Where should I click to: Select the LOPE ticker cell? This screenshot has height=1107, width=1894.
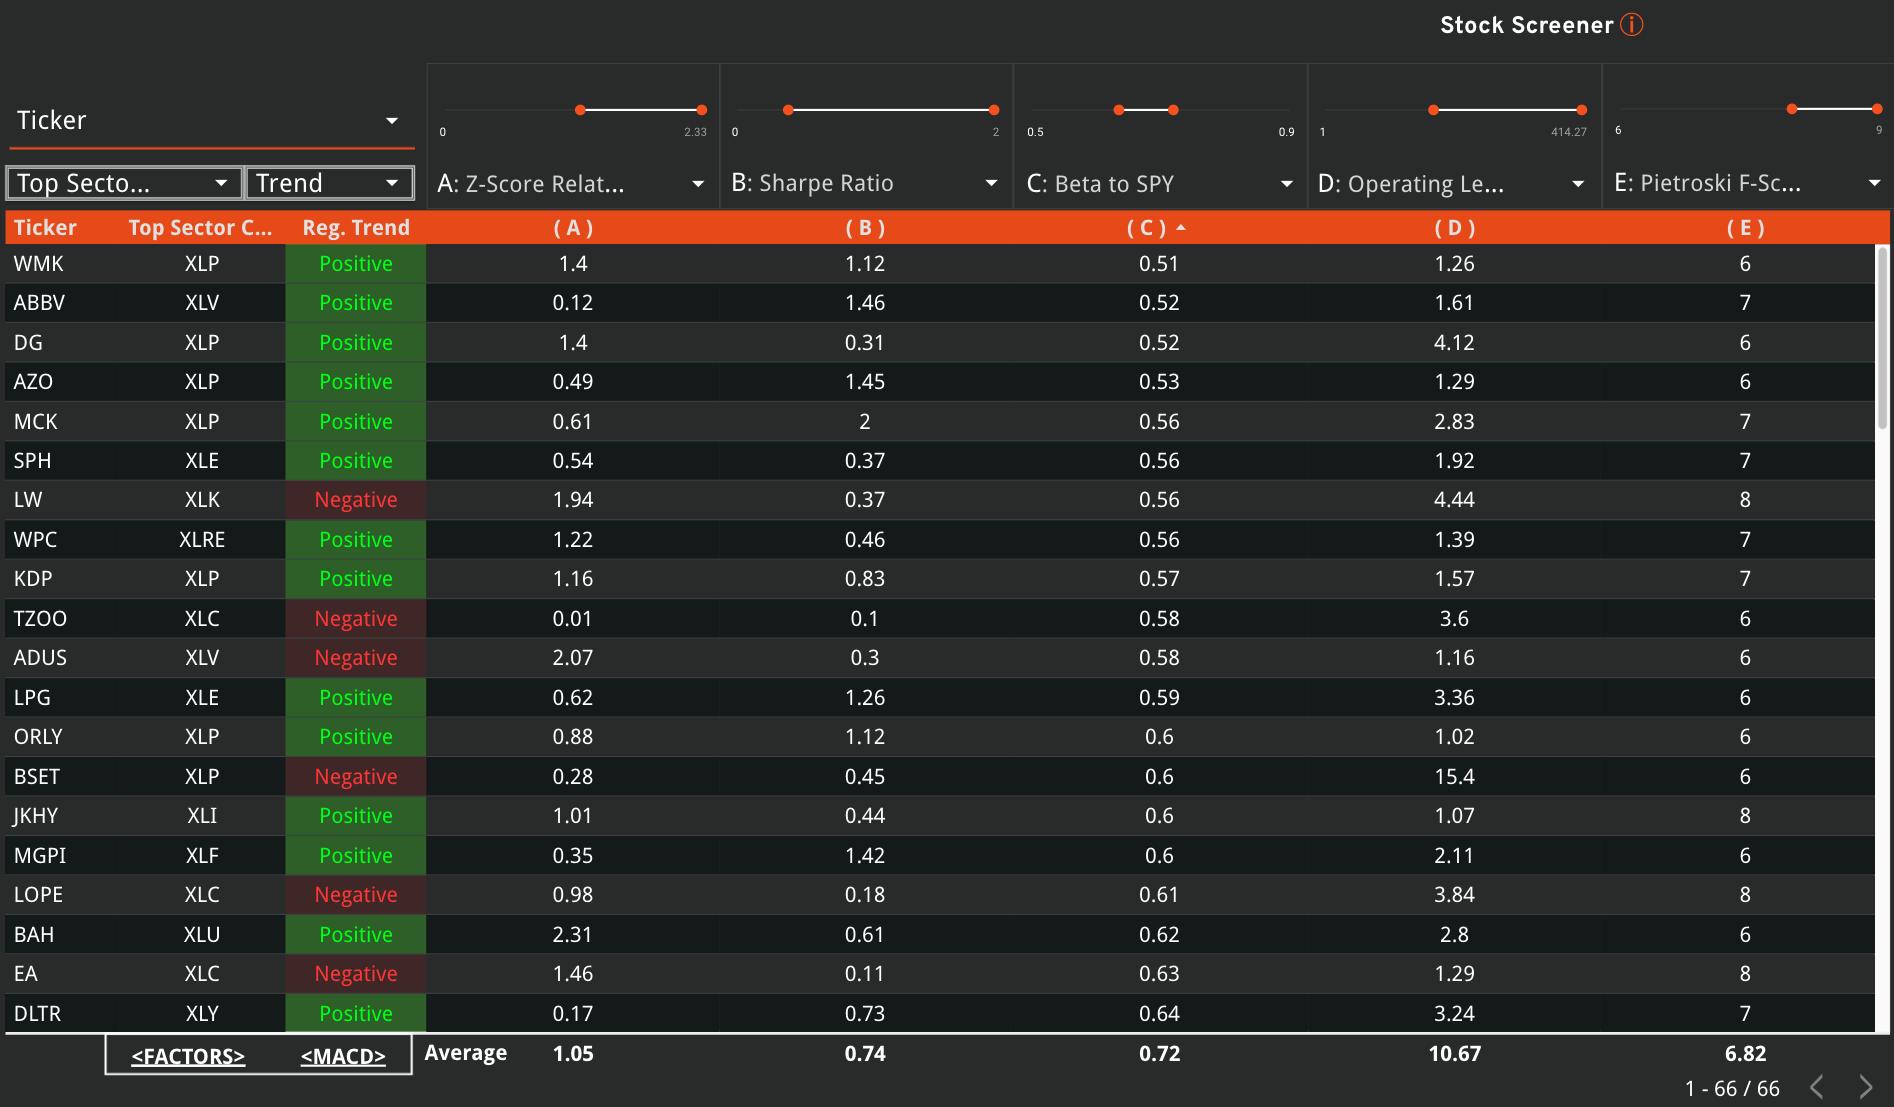38,895
